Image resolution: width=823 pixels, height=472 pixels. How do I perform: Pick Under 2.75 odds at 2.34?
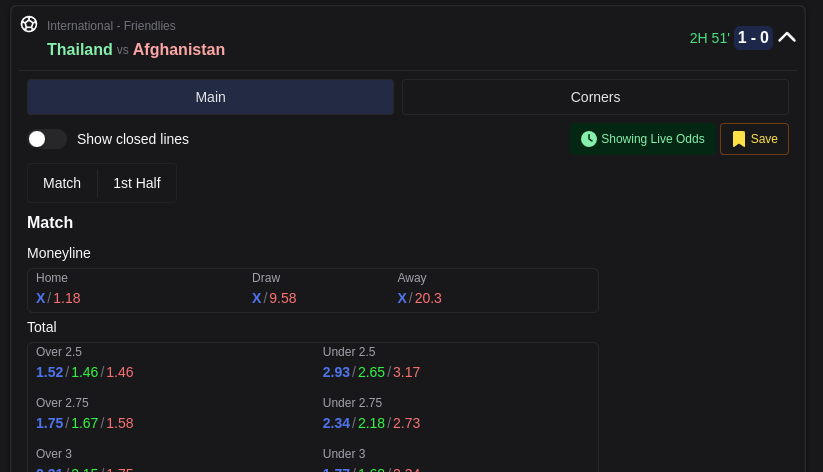click(x=336, y=423)
